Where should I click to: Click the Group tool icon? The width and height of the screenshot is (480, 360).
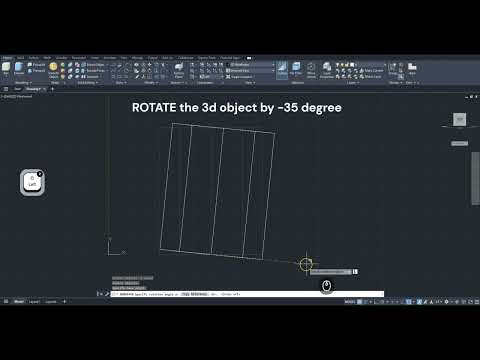(x=393, y=69)
